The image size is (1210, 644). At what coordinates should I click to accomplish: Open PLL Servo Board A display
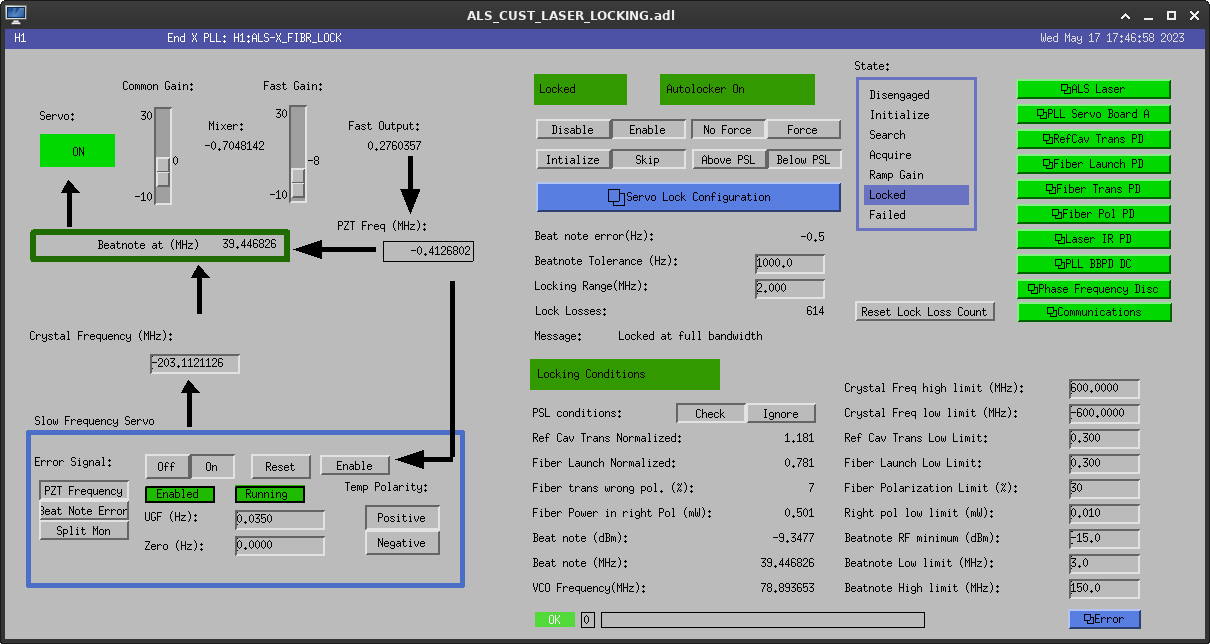[x=1094, y=114]
